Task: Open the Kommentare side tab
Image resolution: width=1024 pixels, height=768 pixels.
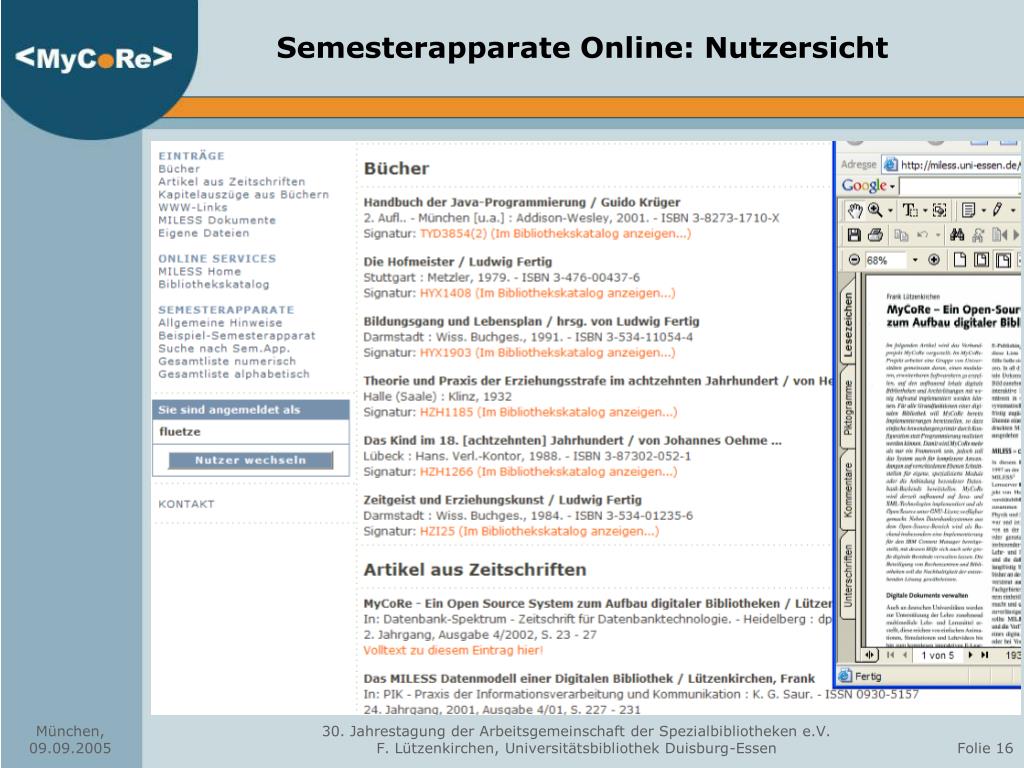Action: click(x=848, y=490)
